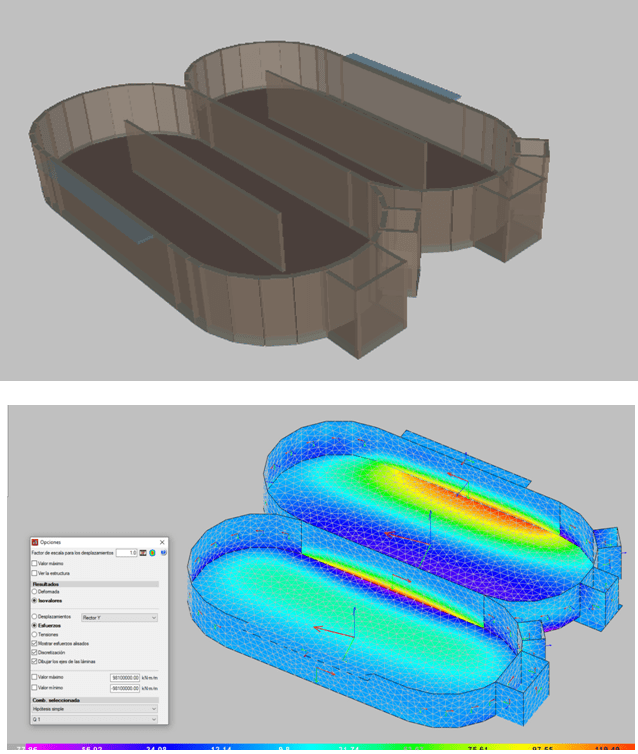Click the displacement scale factor field

pos(126,553)
